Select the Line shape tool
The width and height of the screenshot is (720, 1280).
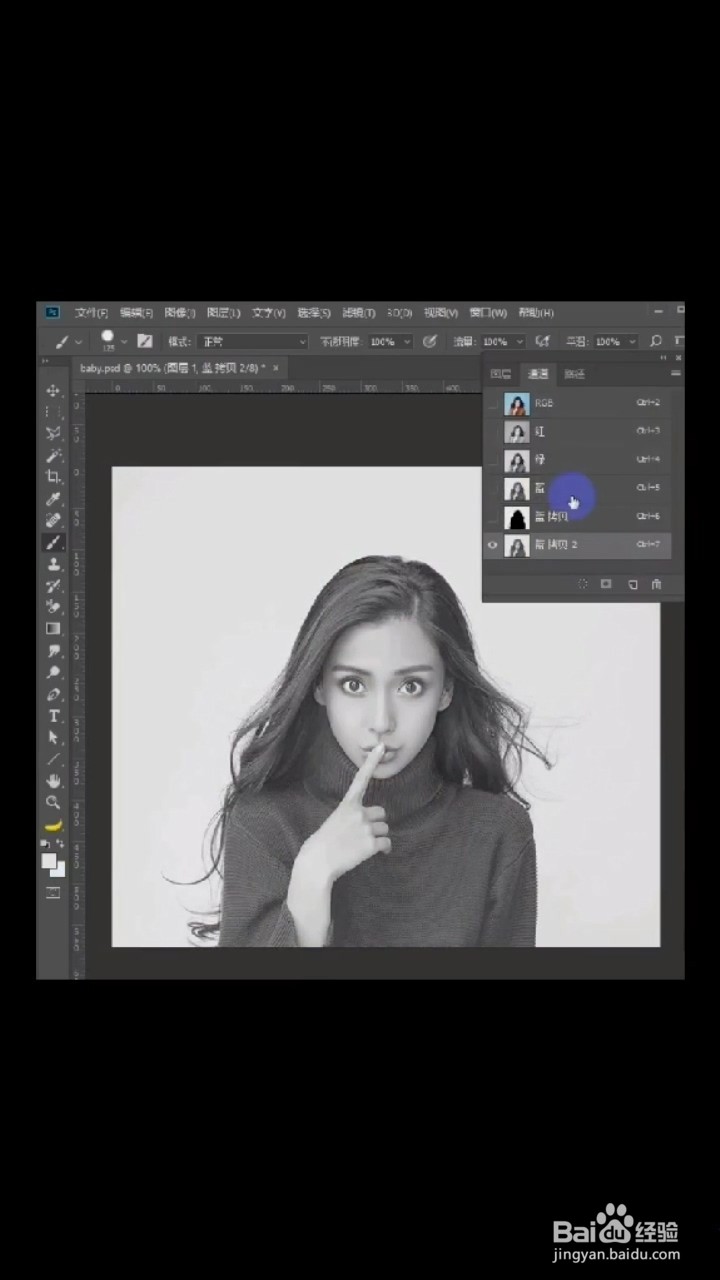pyautogui.click(x=53, y=759)
